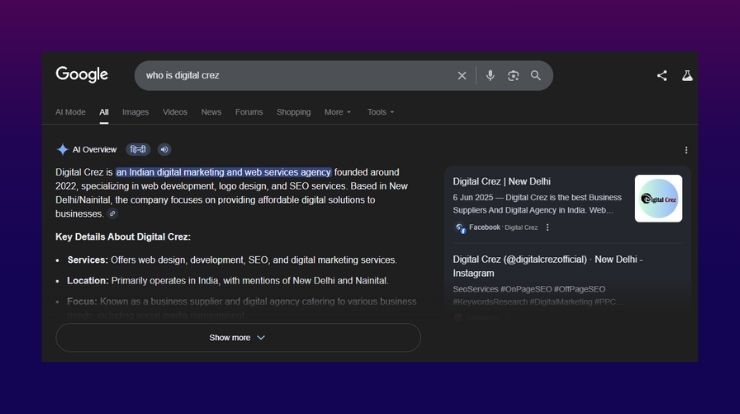Viewport: 740px width, 414px height.
Task: Expand AI Overview with Show more
Action: tap(238, 338)
